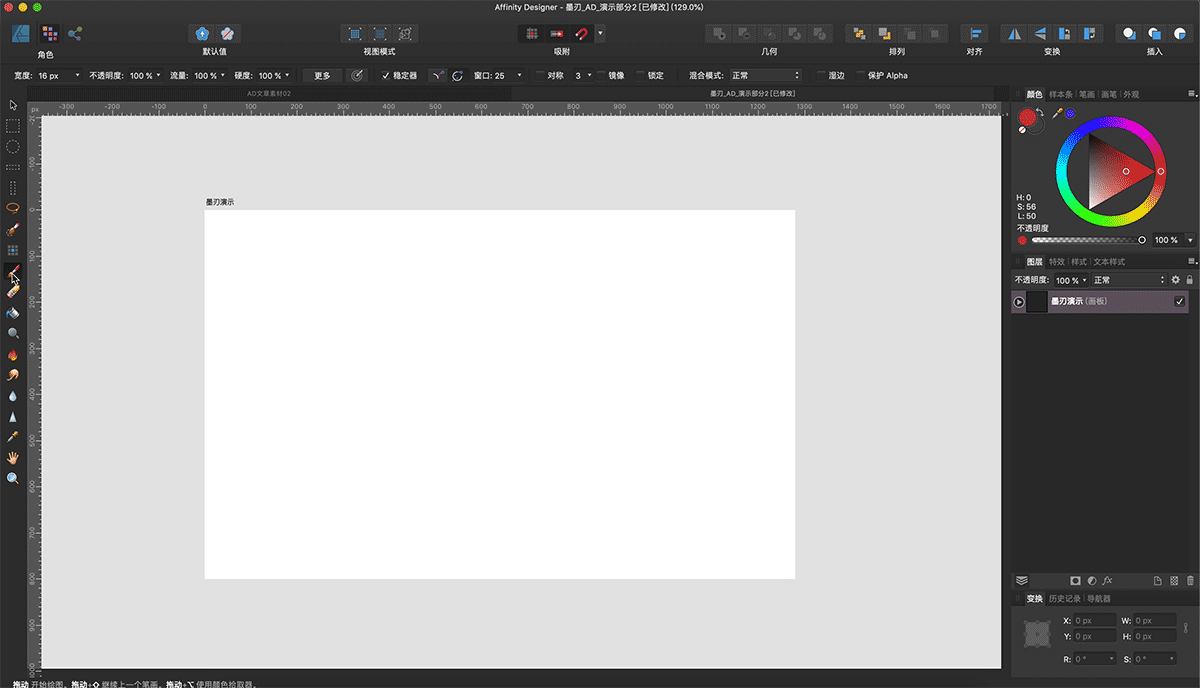Switch to the Pixel persona icon
The height and width of the screenshot is (688, 1200).
[x=48, y=33]
